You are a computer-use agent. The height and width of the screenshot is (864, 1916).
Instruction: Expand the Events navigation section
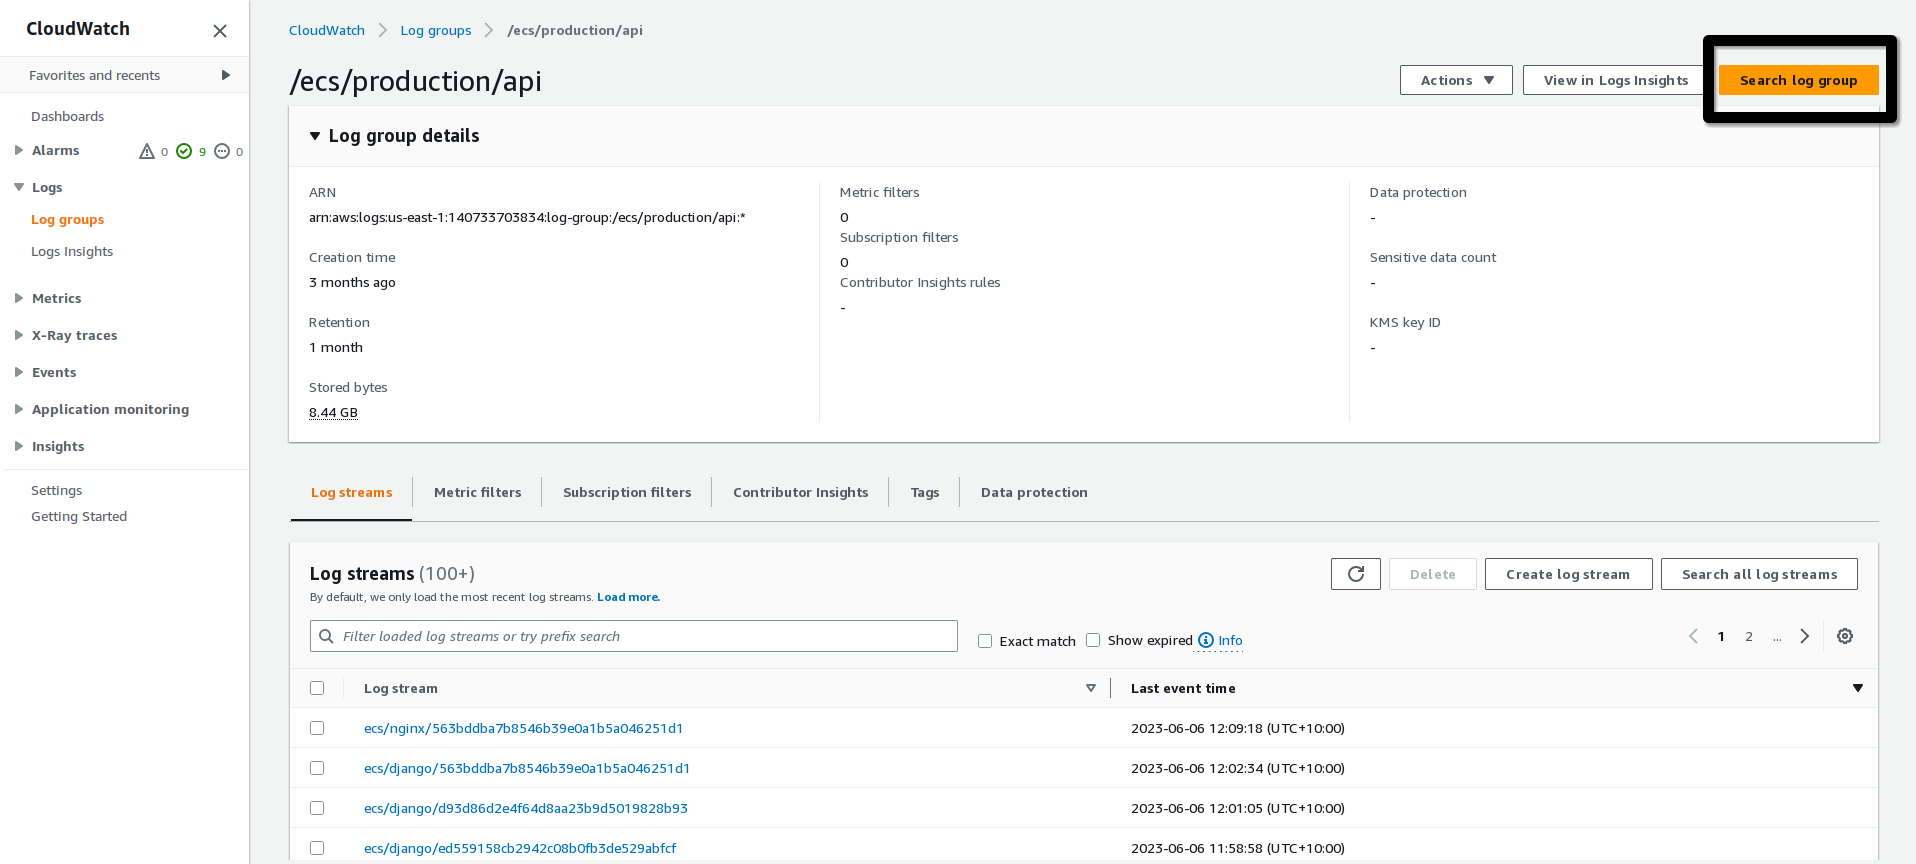pos(19,372)
